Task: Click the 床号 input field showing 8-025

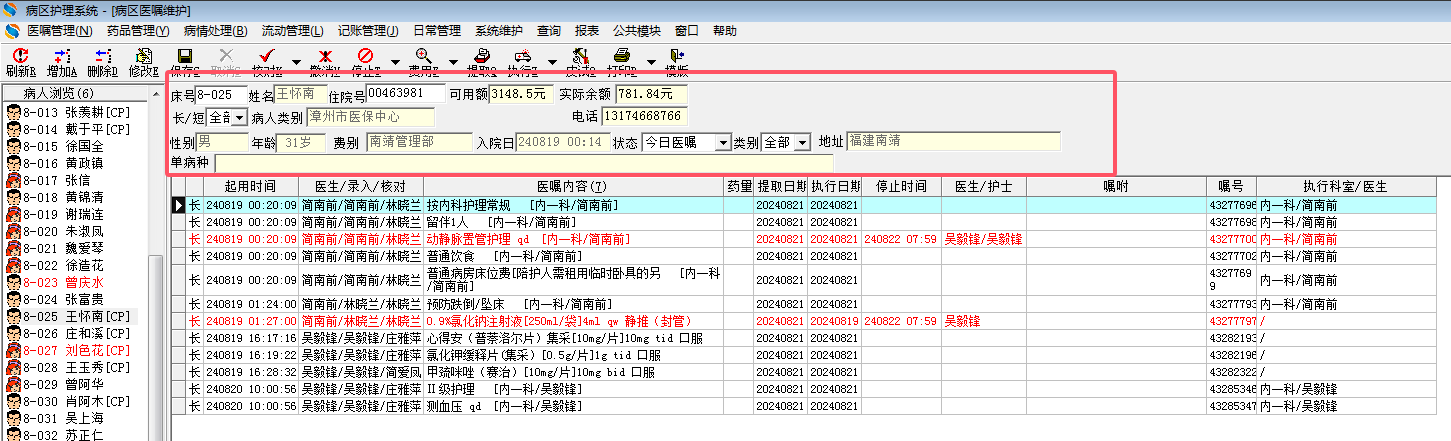Action: pos(221,95)
